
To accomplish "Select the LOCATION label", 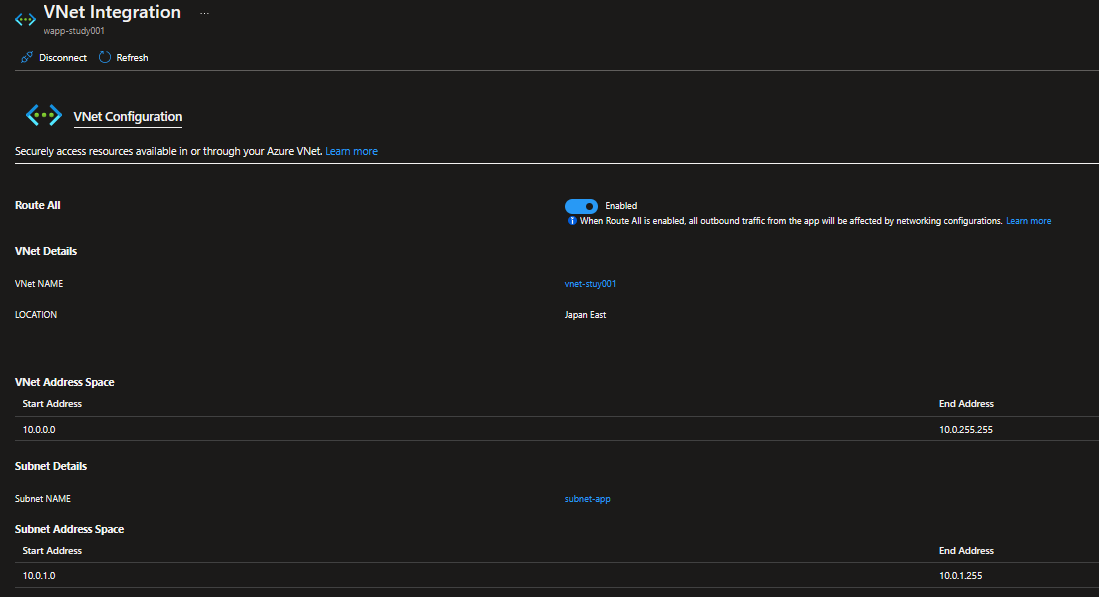I will click(x=36, y=315).
